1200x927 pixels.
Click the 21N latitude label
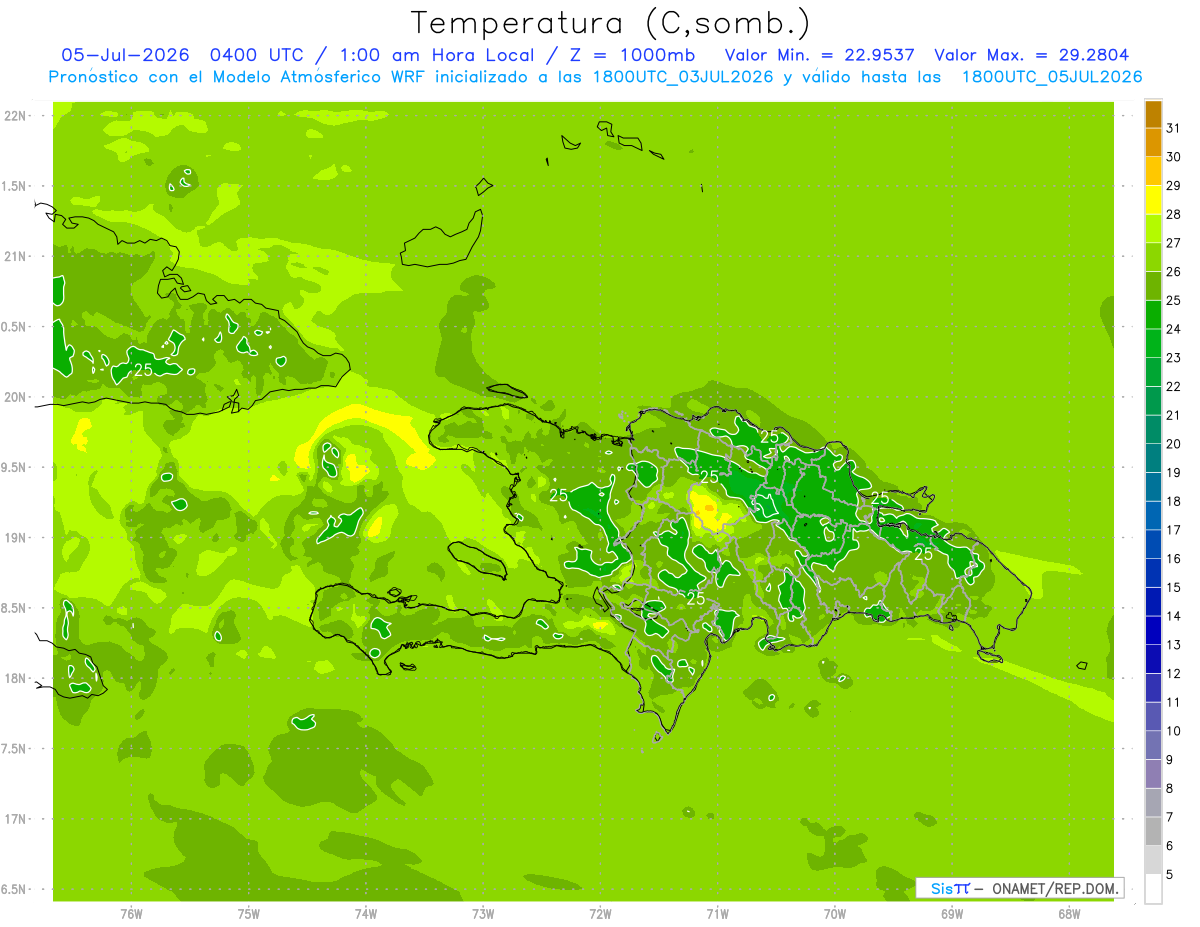pos(15,256)
